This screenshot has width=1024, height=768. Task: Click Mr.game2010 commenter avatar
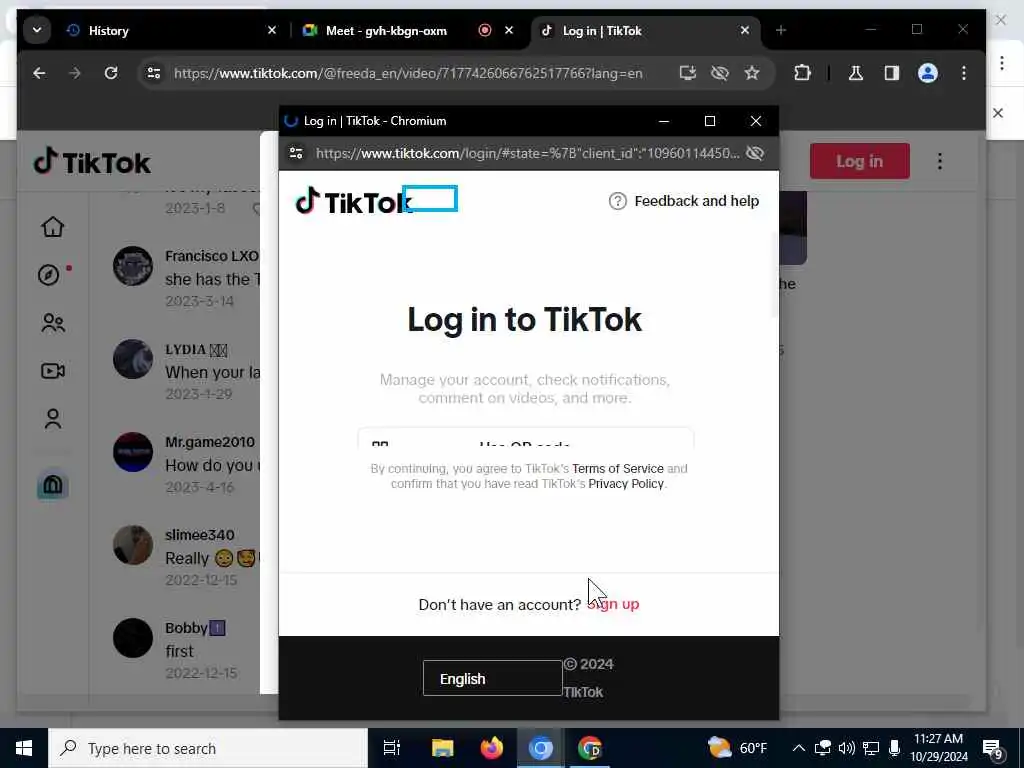point(133,452)
